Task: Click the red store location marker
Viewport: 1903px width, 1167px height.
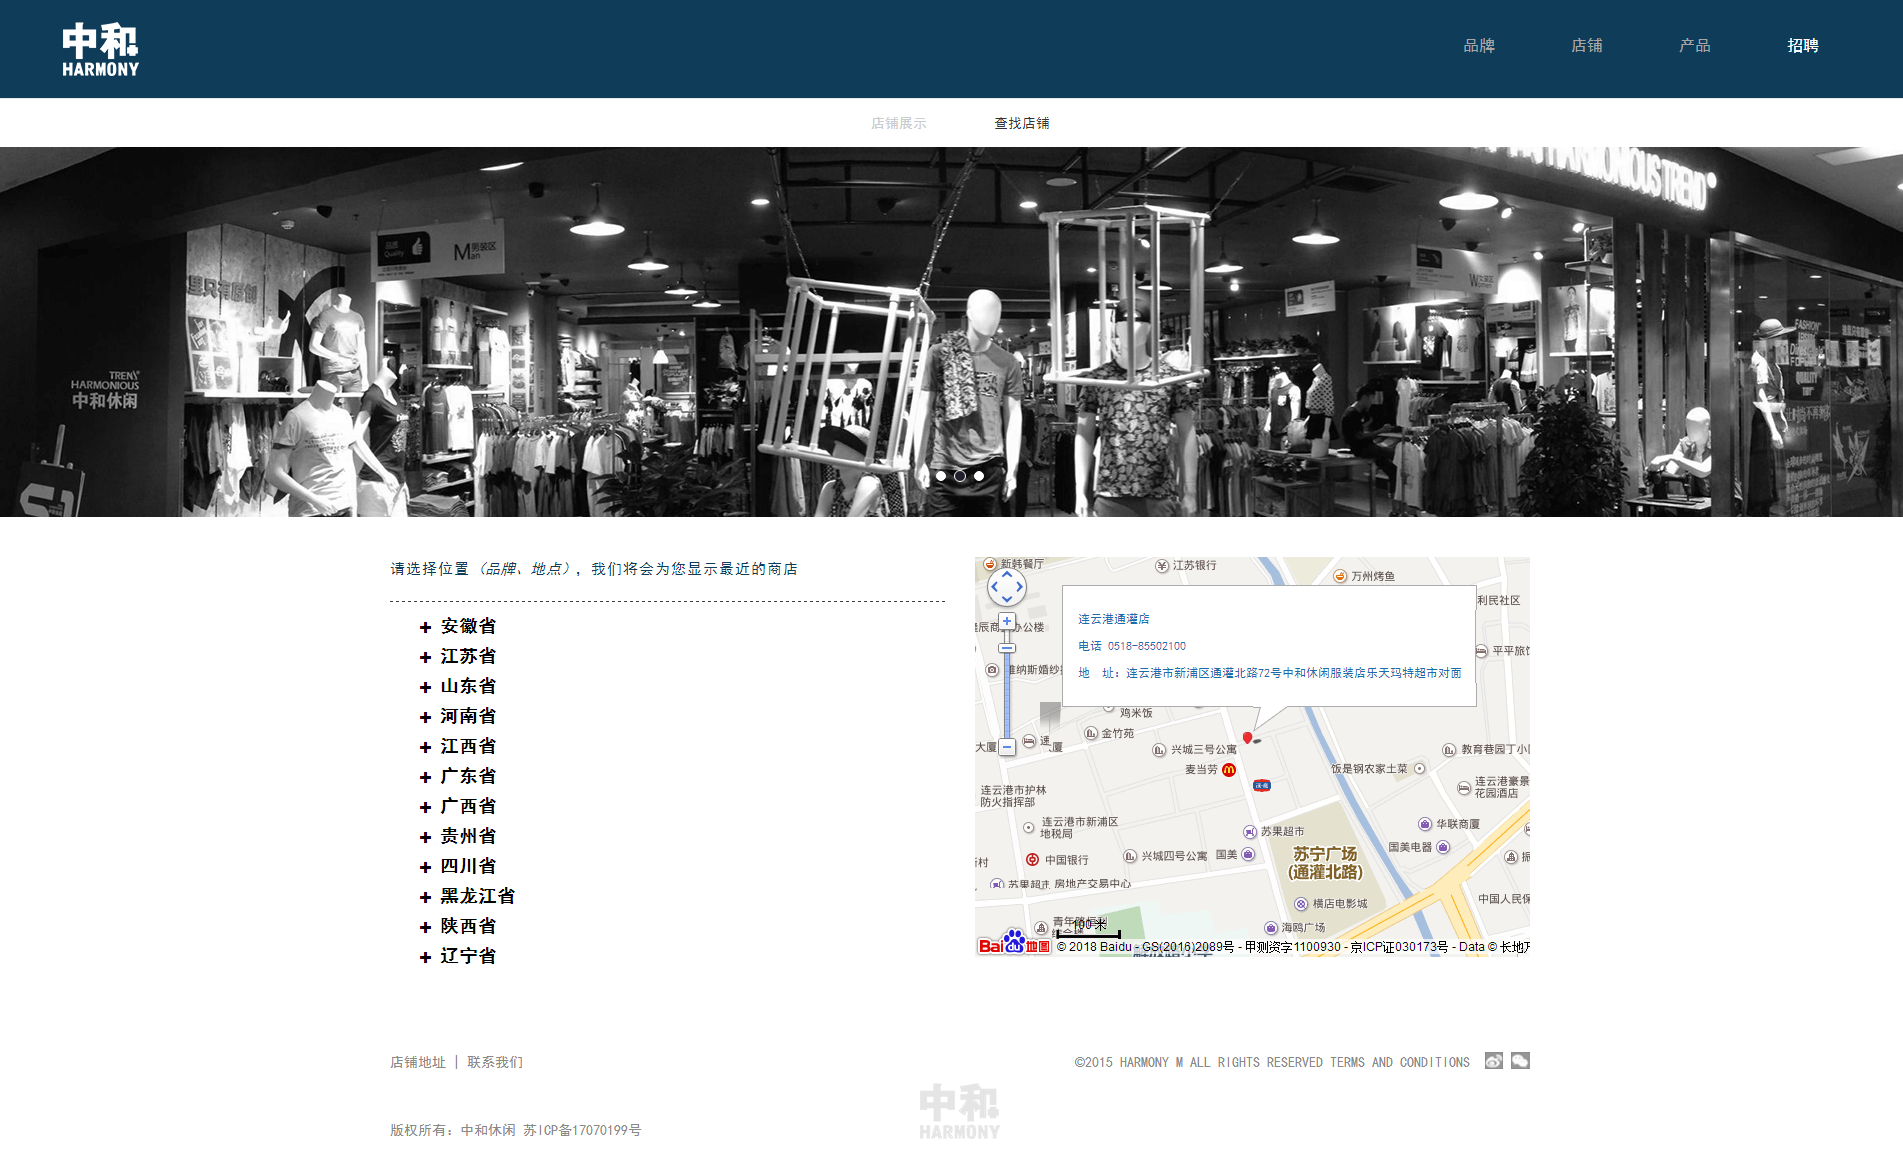Action: [1247, 738]
